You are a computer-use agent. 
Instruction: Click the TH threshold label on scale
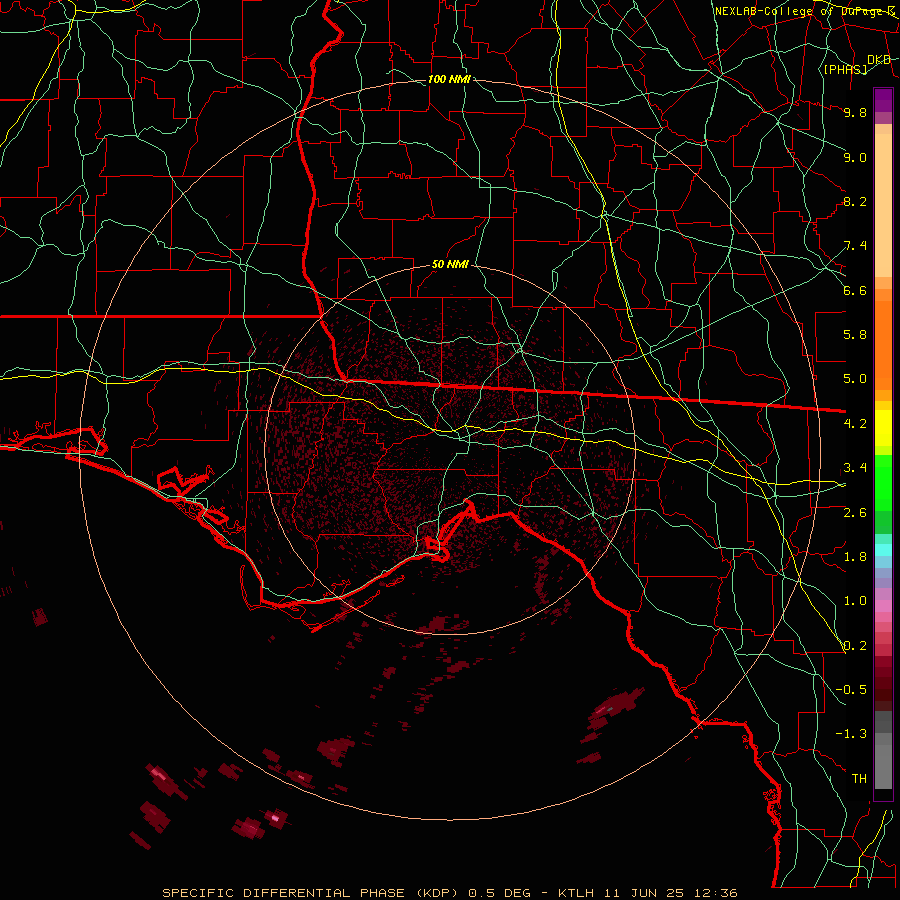coord(859,779)
